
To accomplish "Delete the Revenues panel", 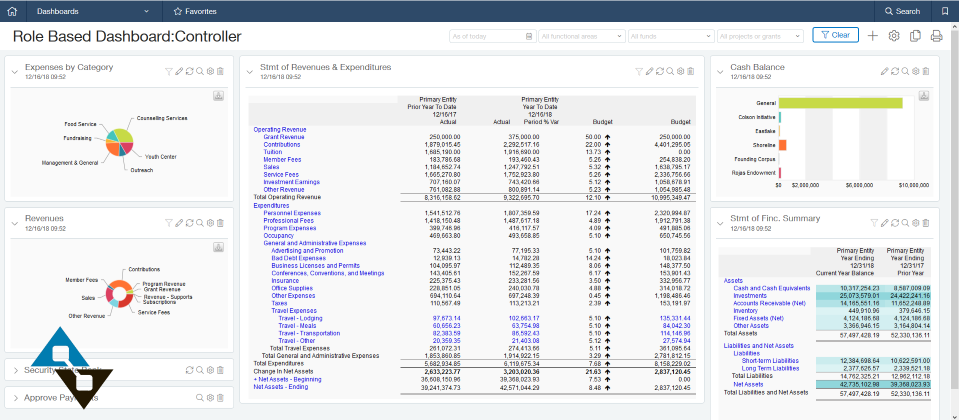I will [220, 223].
